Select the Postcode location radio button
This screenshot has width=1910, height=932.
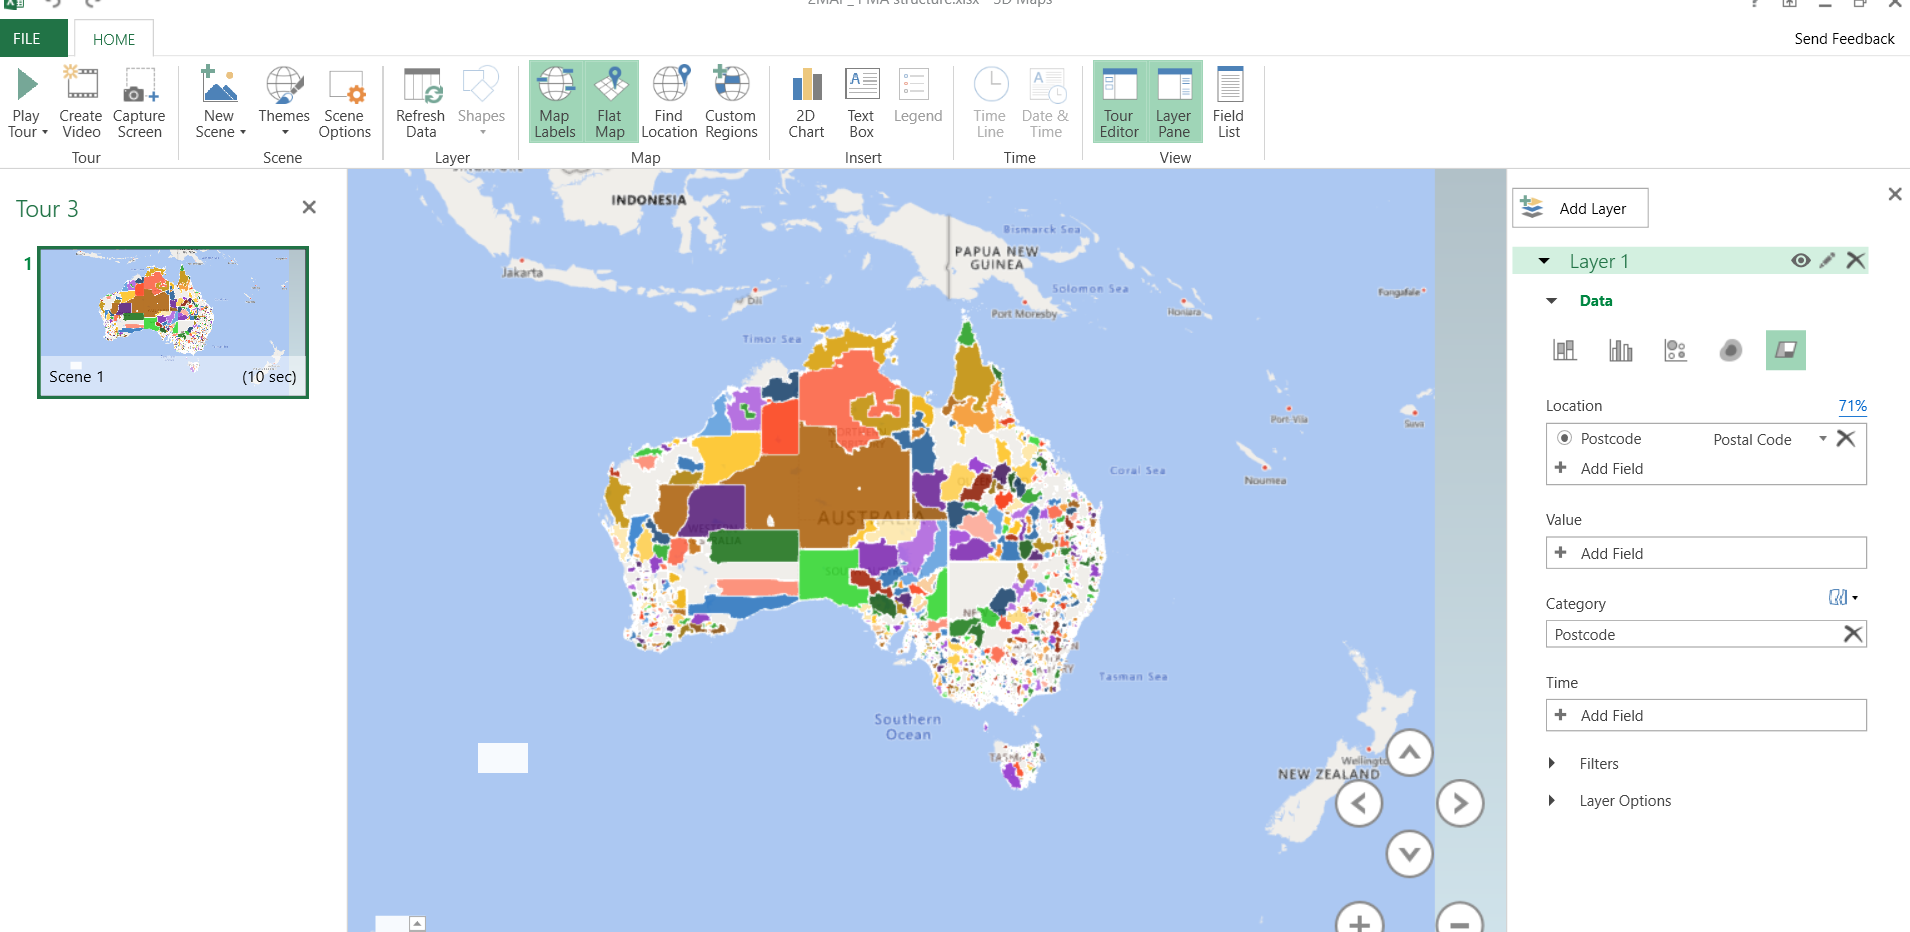click(x=1564, y=438)
